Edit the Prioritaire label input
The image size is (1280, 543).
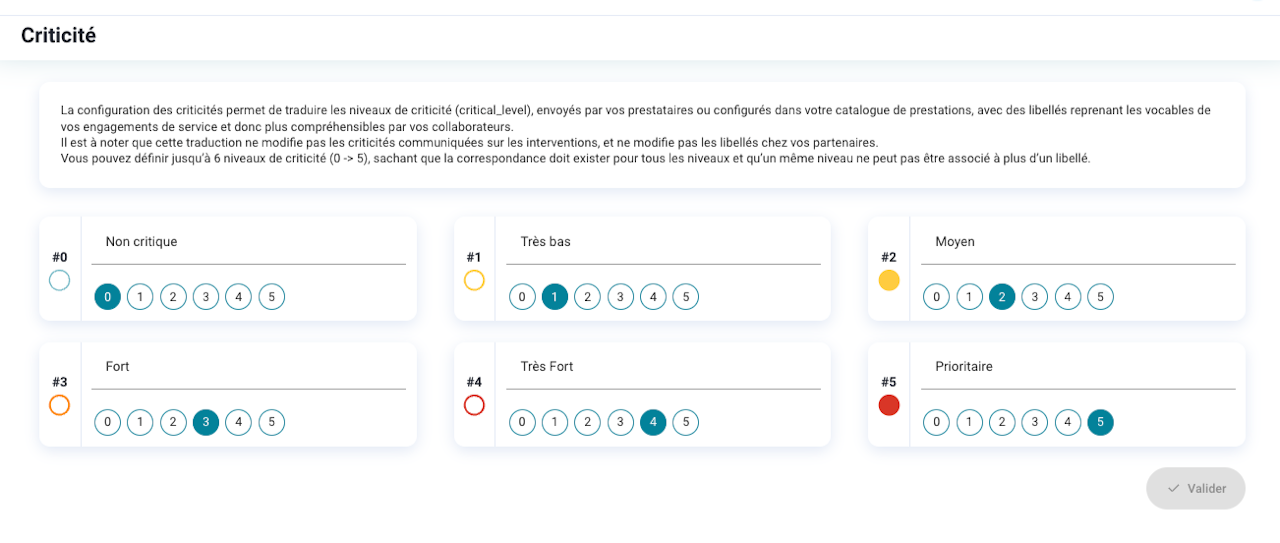(1077, 367)
